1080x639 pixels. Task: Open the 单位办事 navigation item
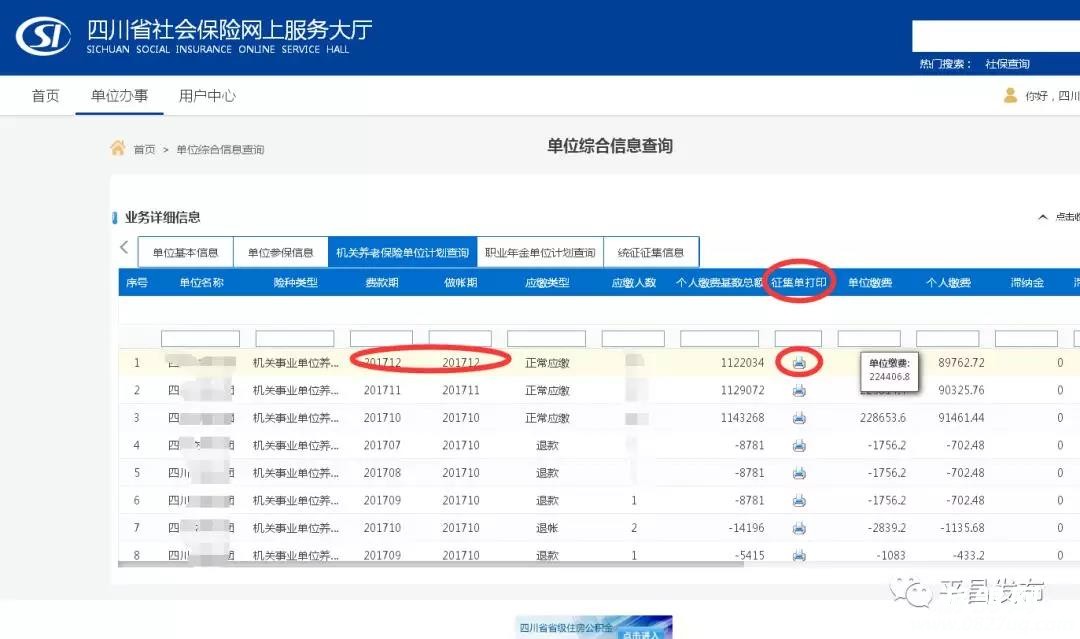coord(119,96)
